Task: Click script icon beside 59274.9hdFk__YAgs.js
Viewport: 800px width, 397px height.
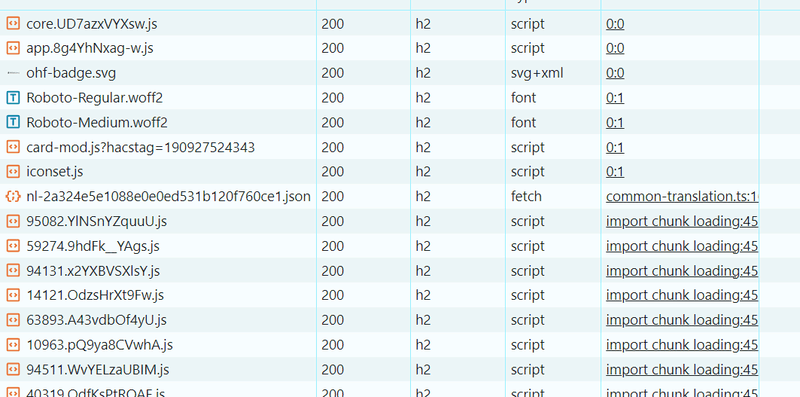Action: click(x=13, y=246)
